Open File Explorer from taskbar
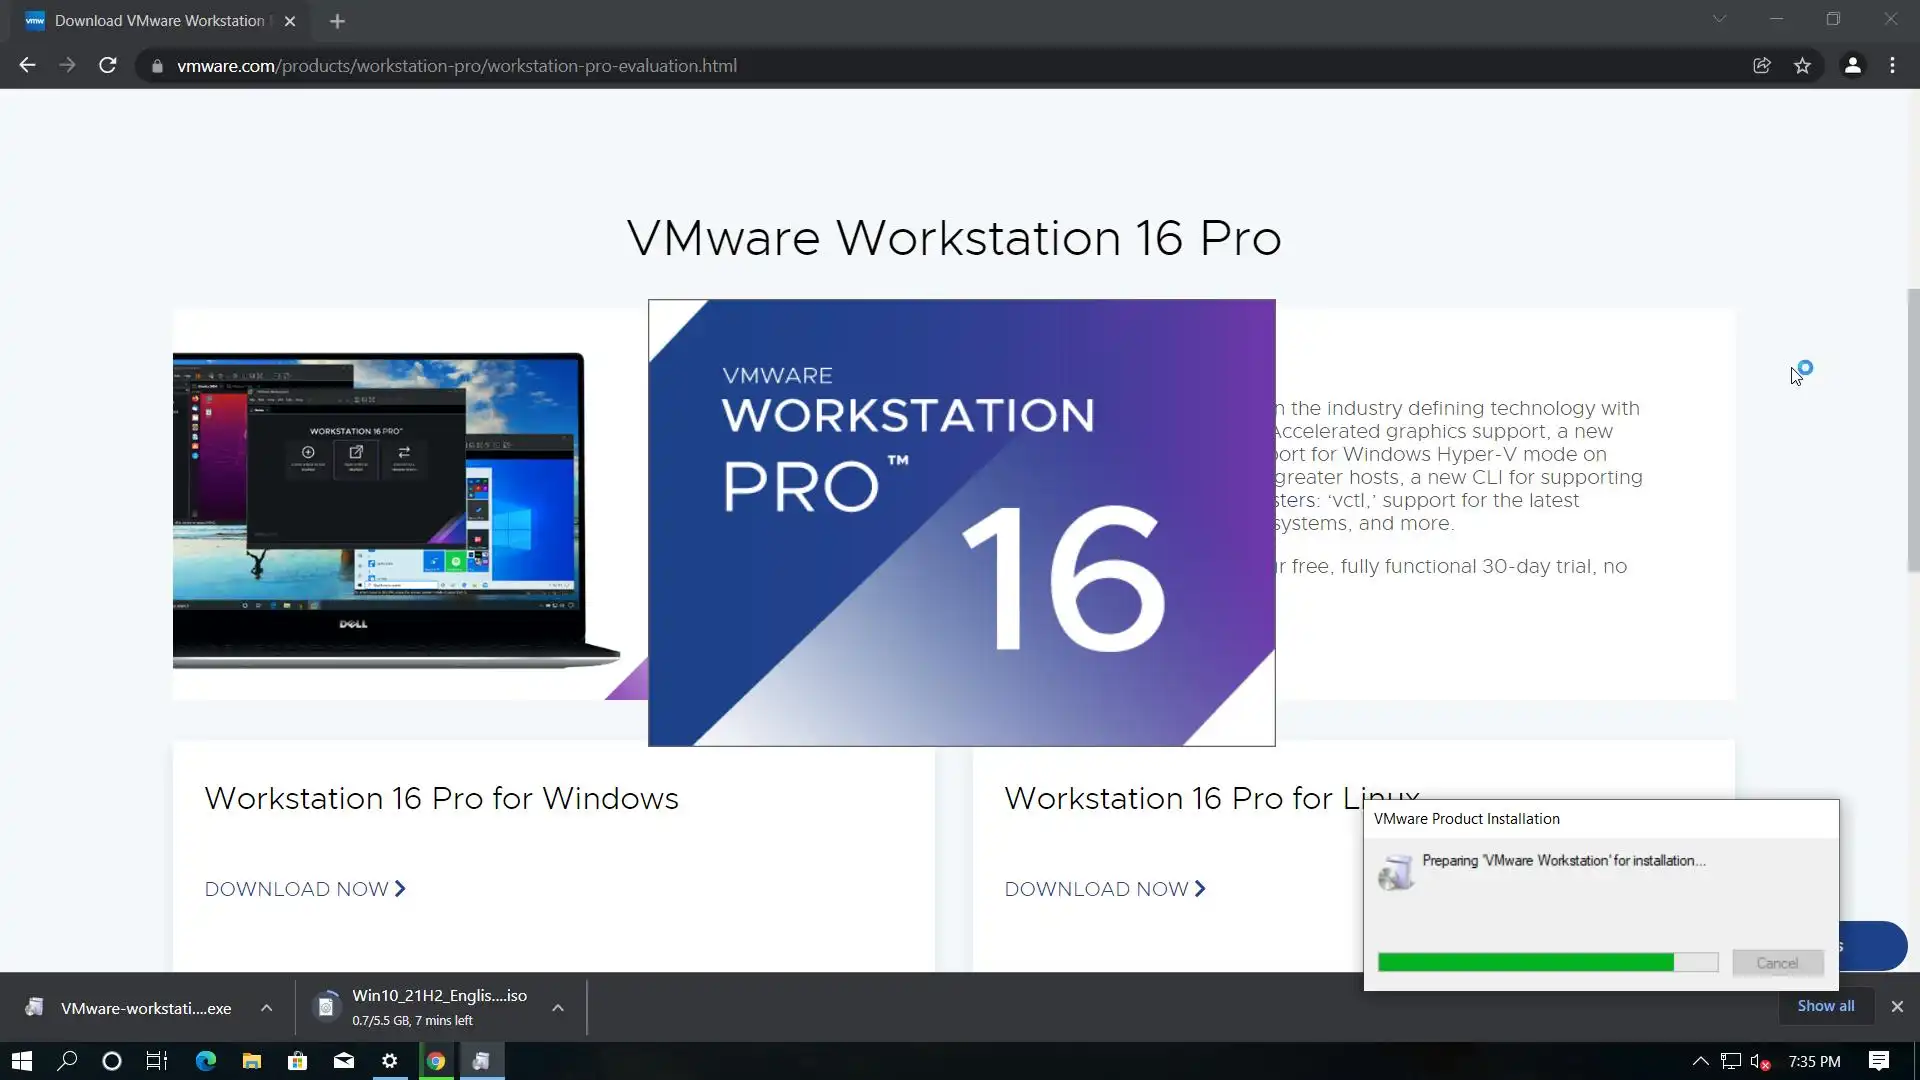 pos(252,1061)
